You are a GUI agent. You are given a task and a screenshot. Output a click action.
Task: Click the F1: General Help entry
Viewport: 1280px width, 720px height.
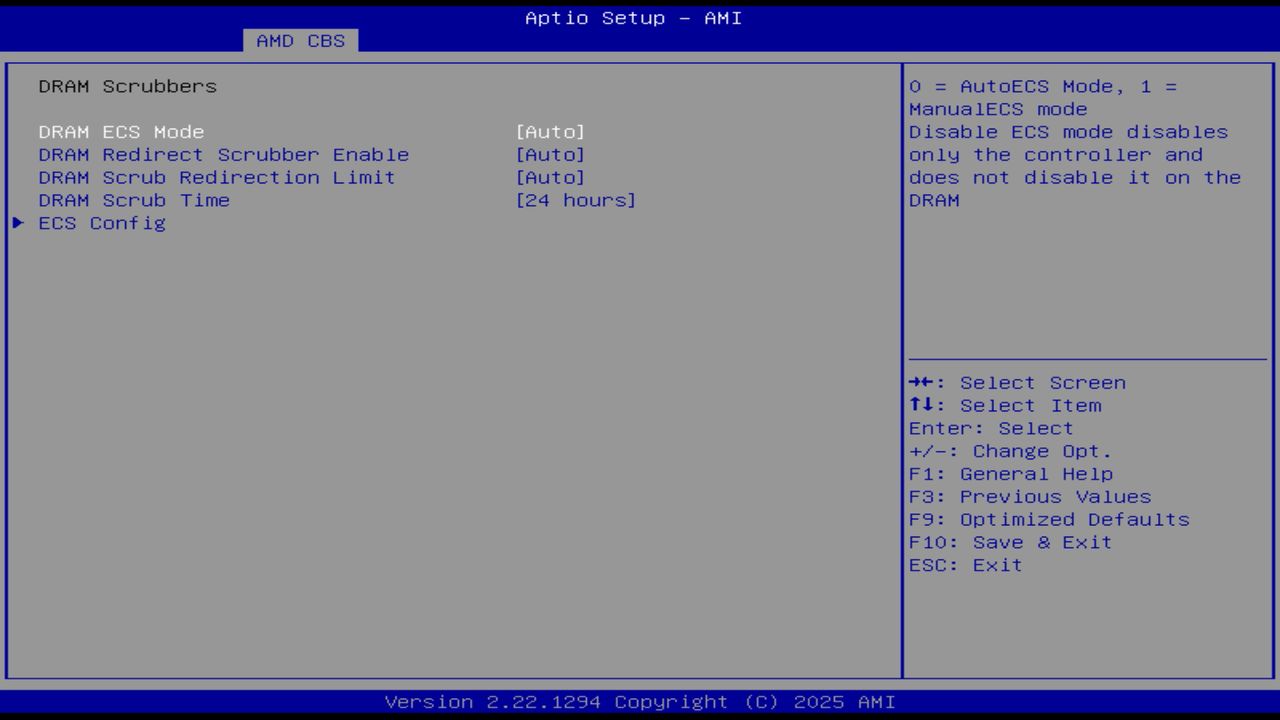pyautogui.click(x=1011, y=473)
